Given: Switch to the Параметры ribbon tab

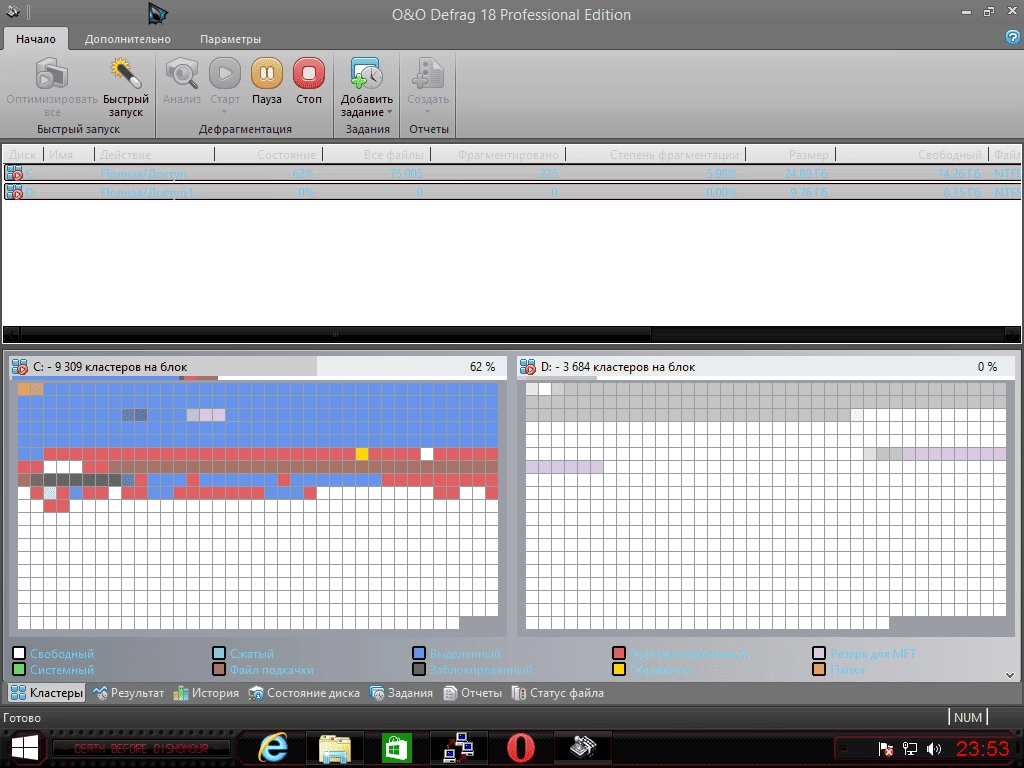Looking at the screenshot, I should 230,39.
